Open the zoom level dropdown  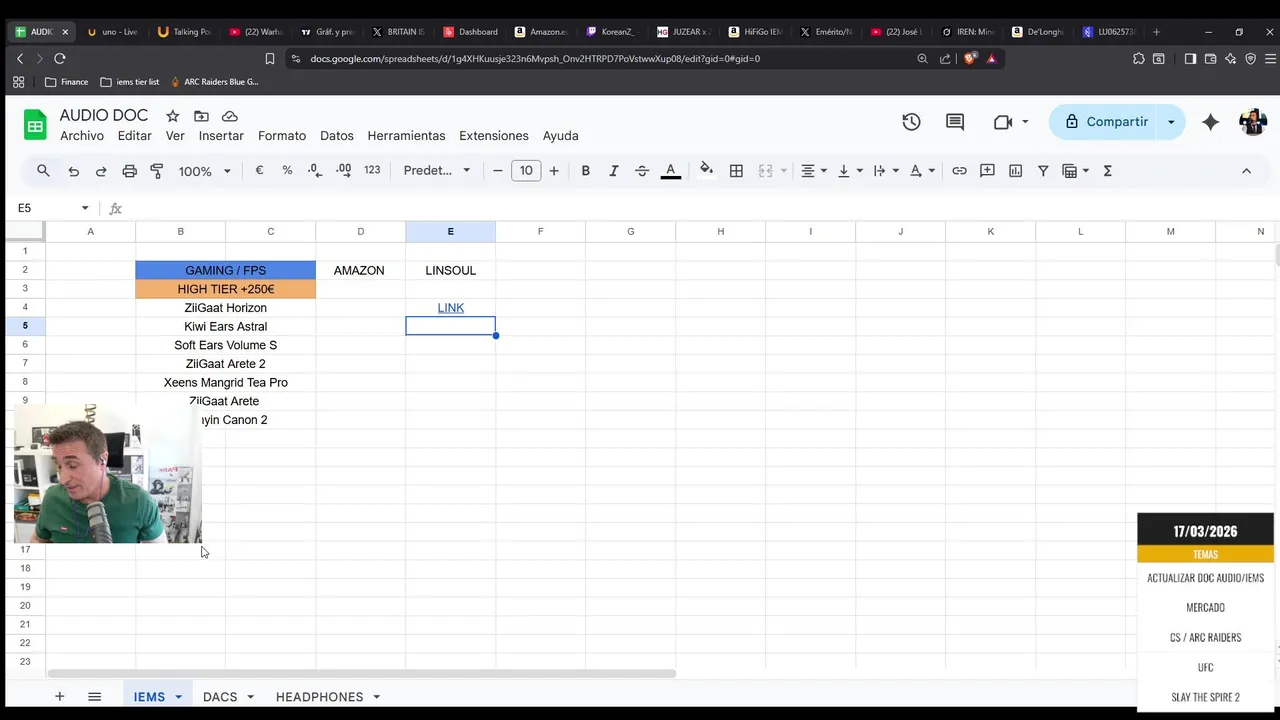click(204, 171)
